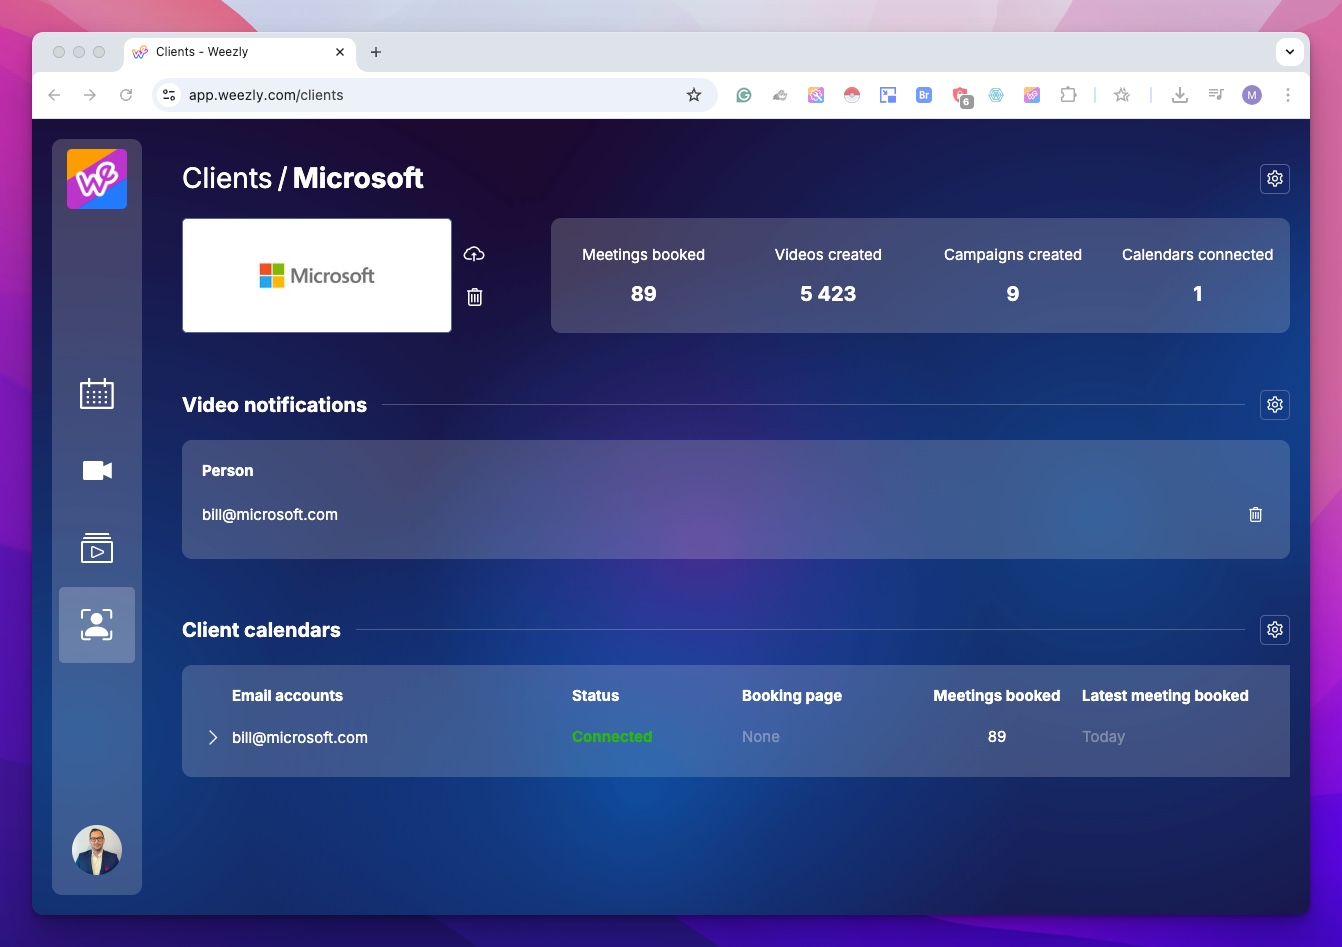Focus the address bar app.weezly.com/clients
Screen dimensions: 1342x947
(x=434, y=95)
